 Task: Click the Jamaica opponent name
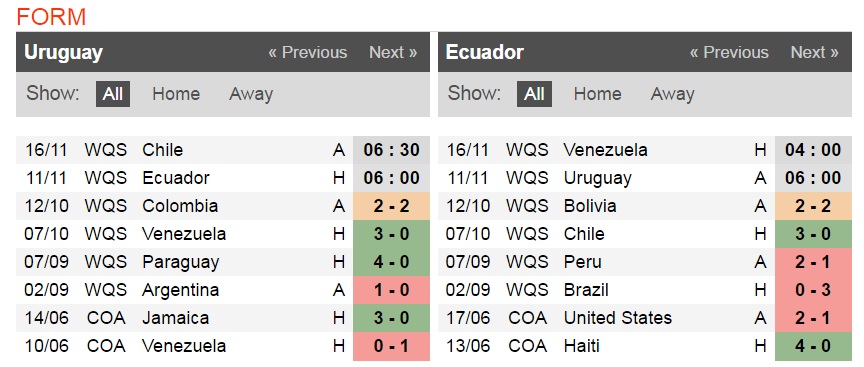[x=175, y=318]
